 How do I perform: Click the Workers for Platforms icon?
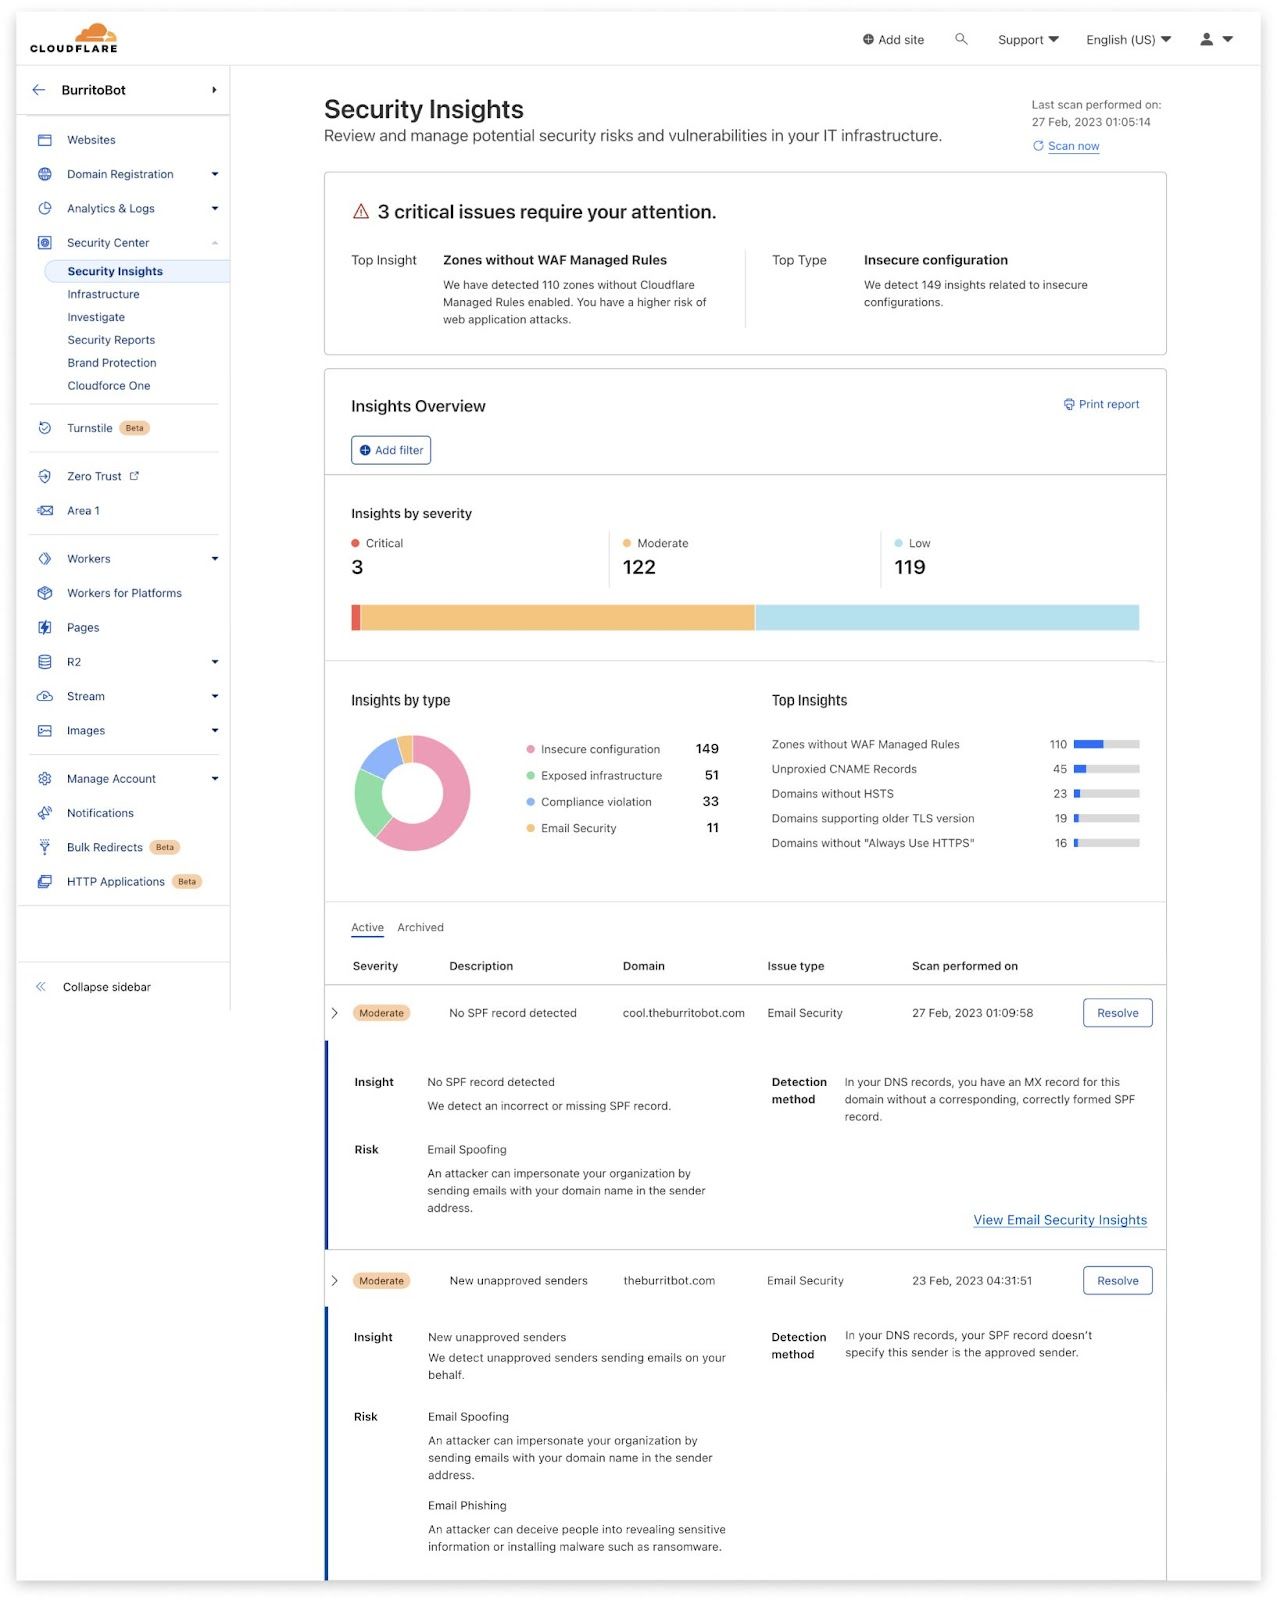[x=45, y=593]
